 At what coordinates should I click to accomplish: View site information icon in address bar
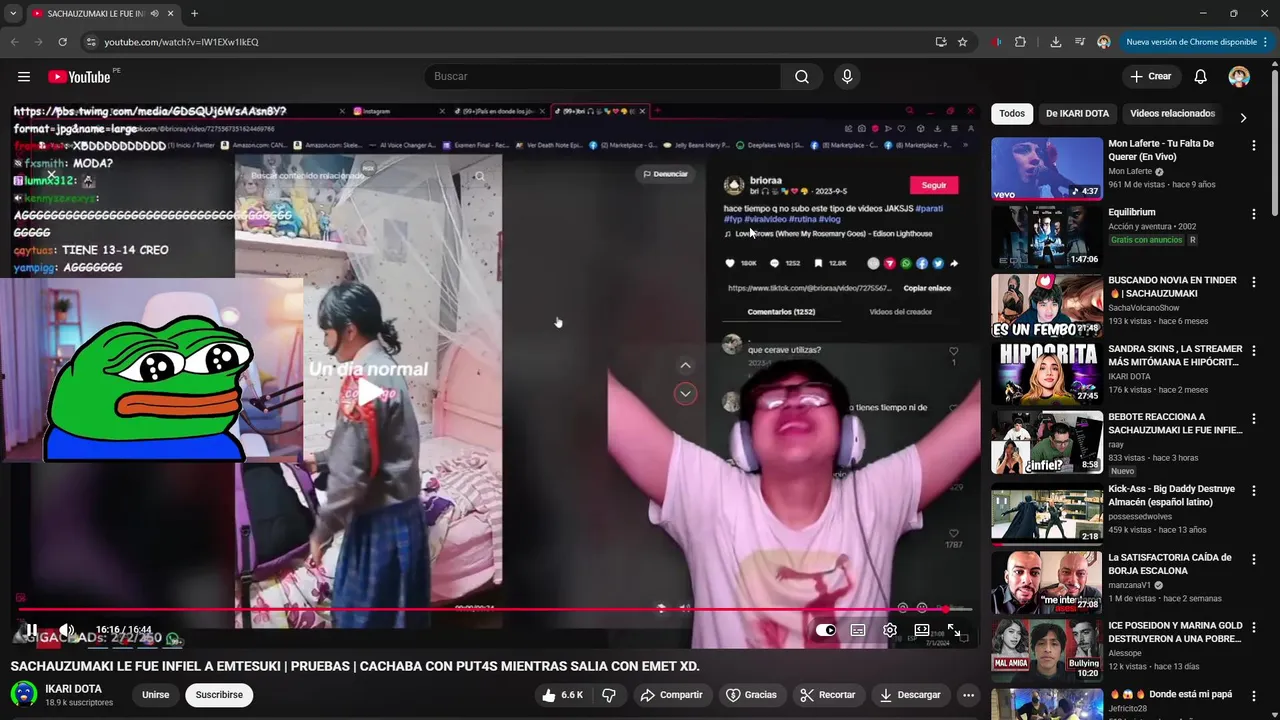[90, 42]
